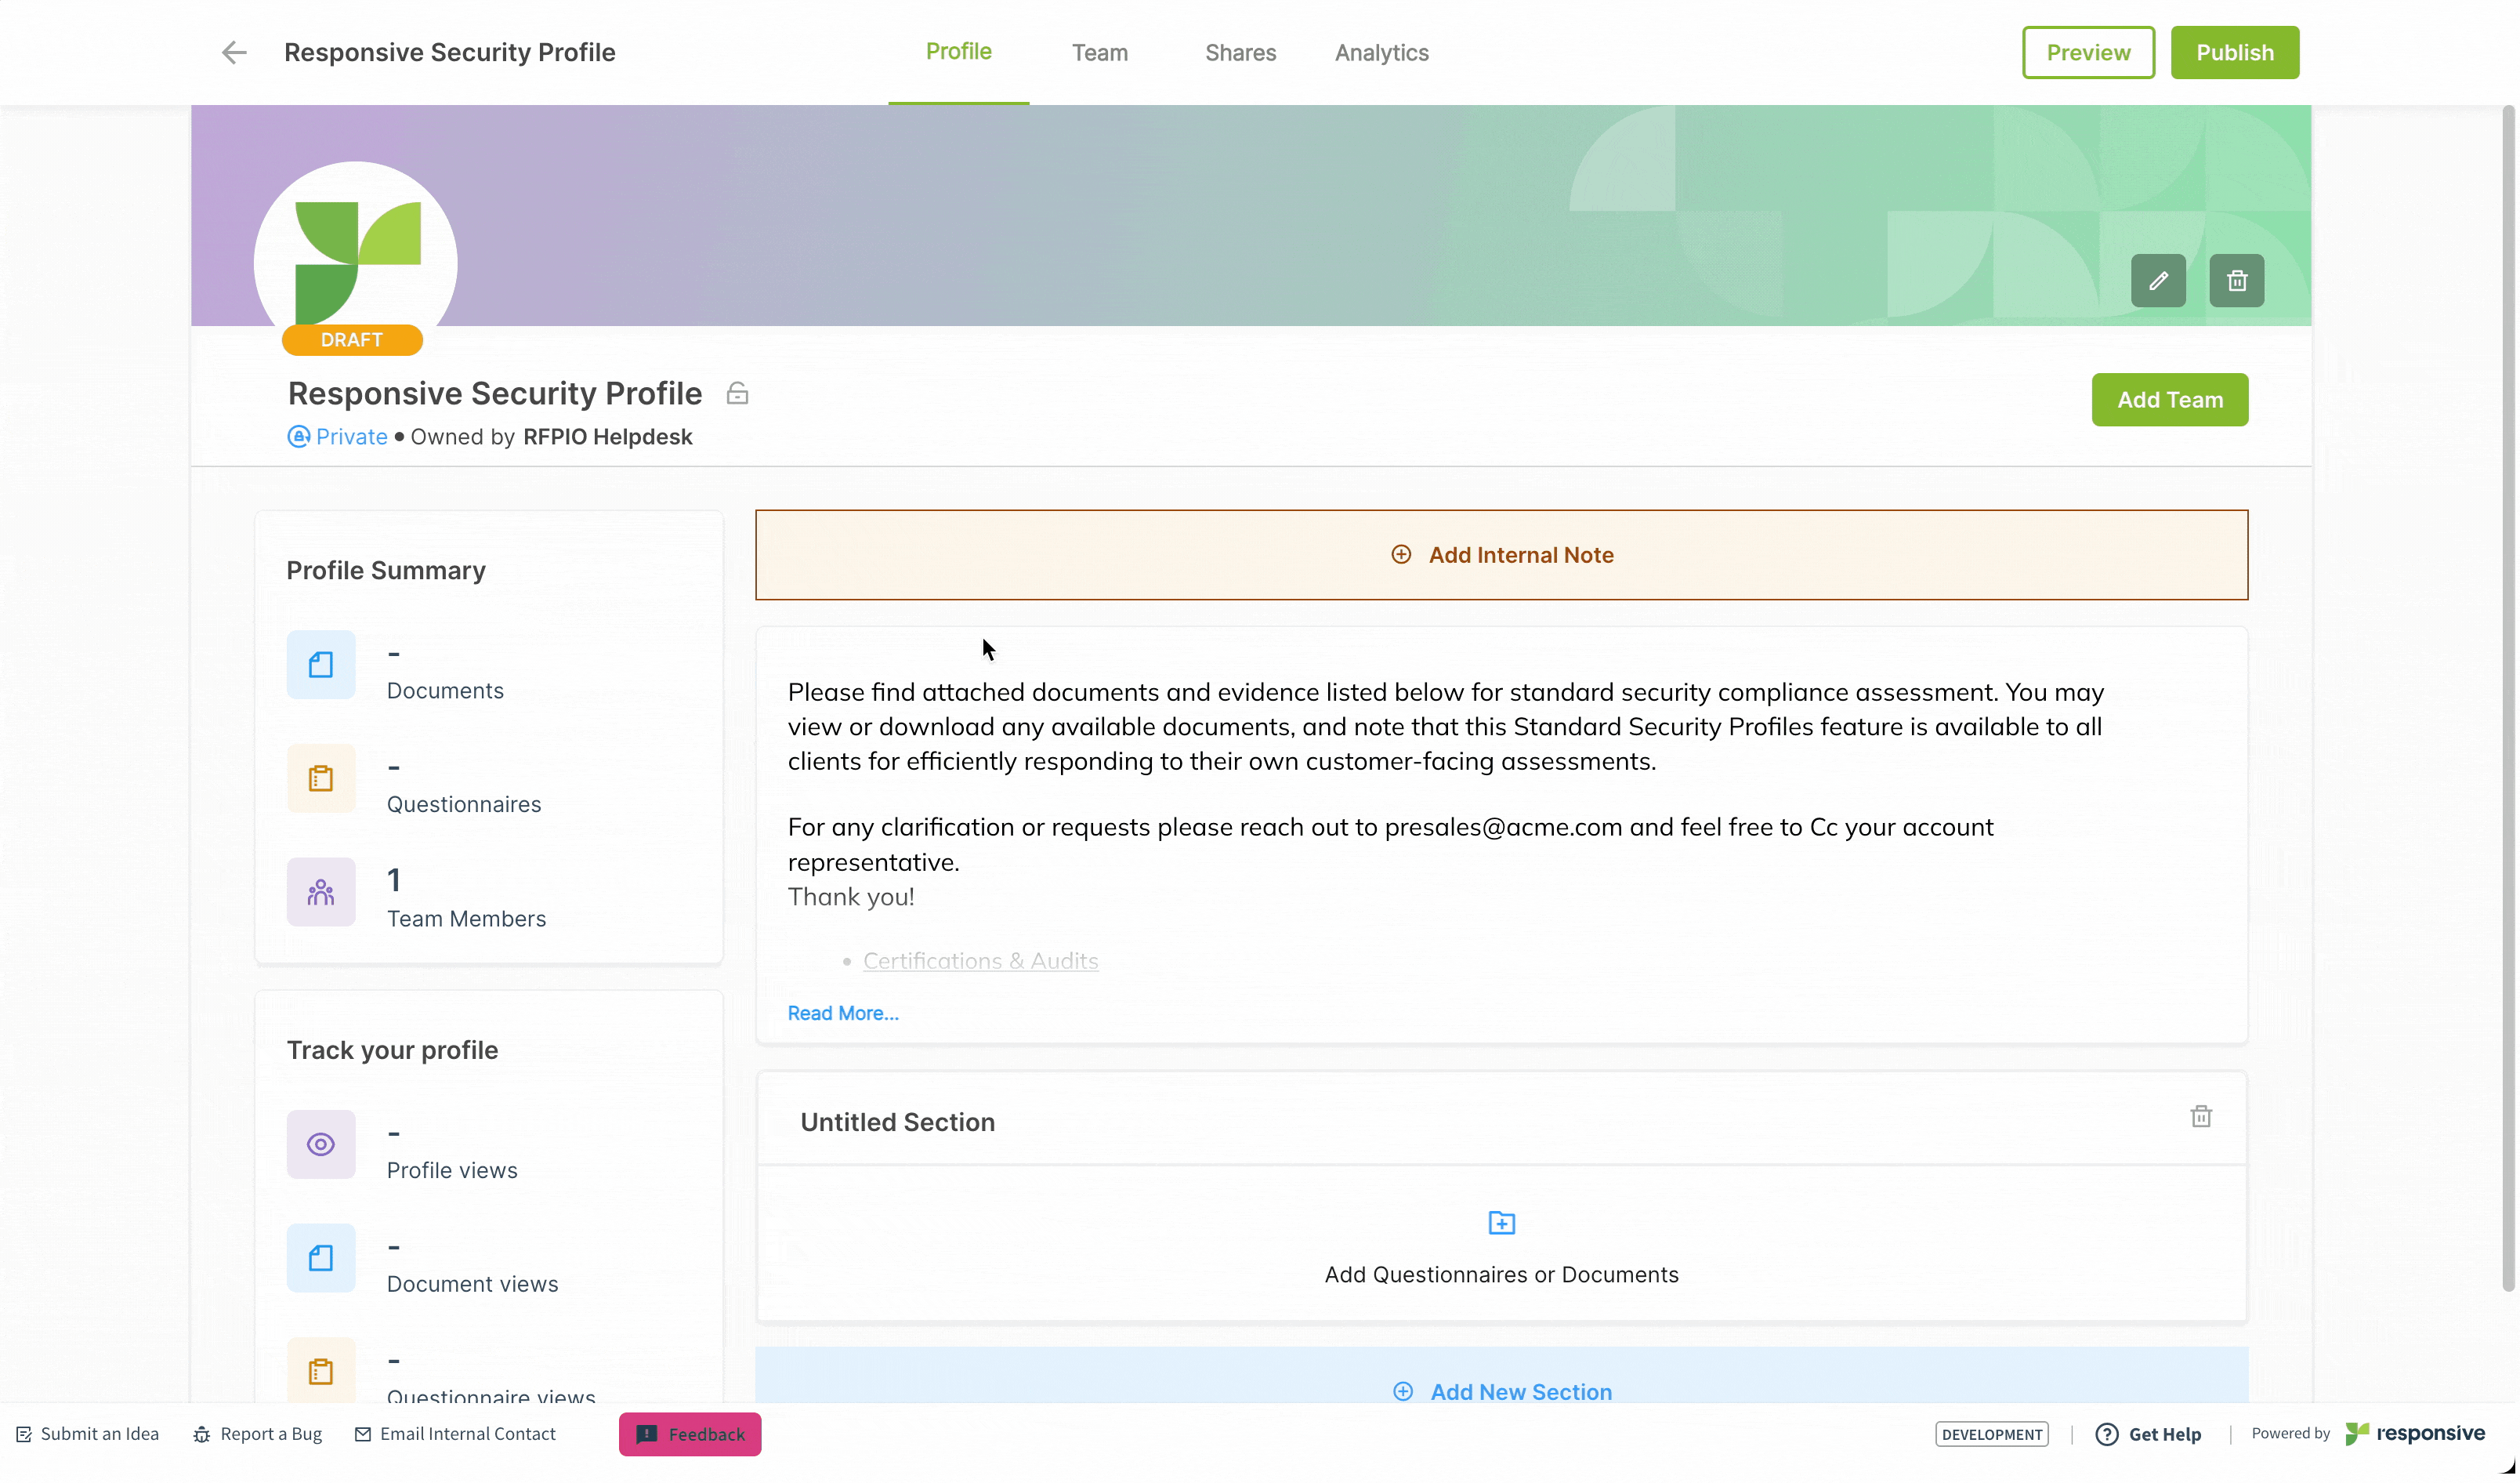Click the add folder icon in Untitled Section

click(1502, 1224)
